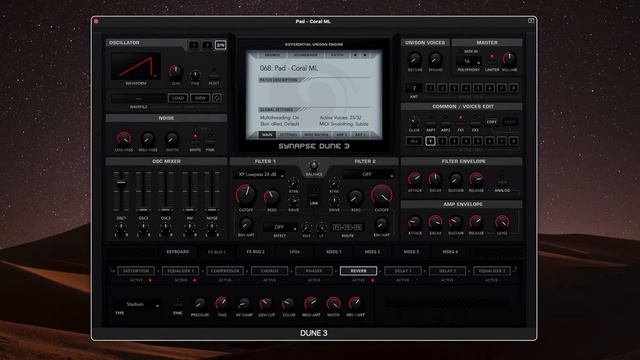Toggle the ARP1 switch in Voices Edit

coord(430,120)
